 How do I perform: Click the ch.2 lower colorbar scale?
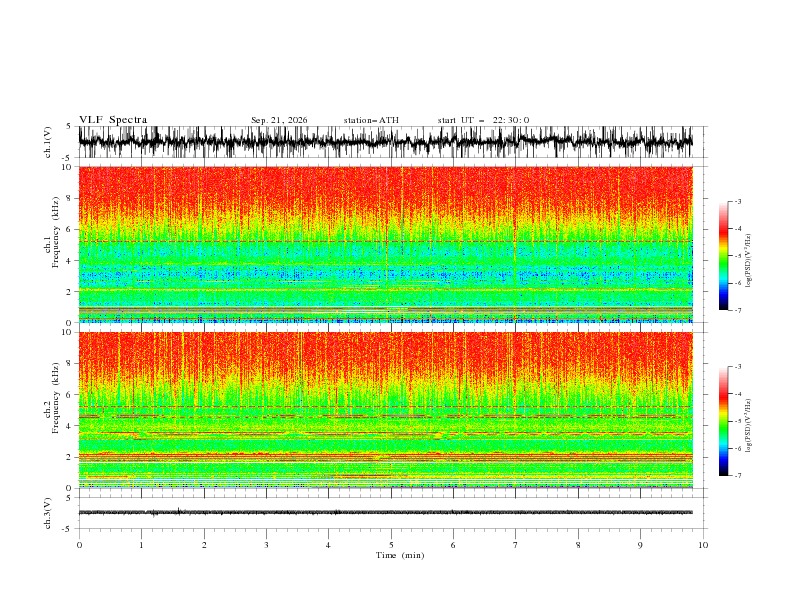[723, 421]
